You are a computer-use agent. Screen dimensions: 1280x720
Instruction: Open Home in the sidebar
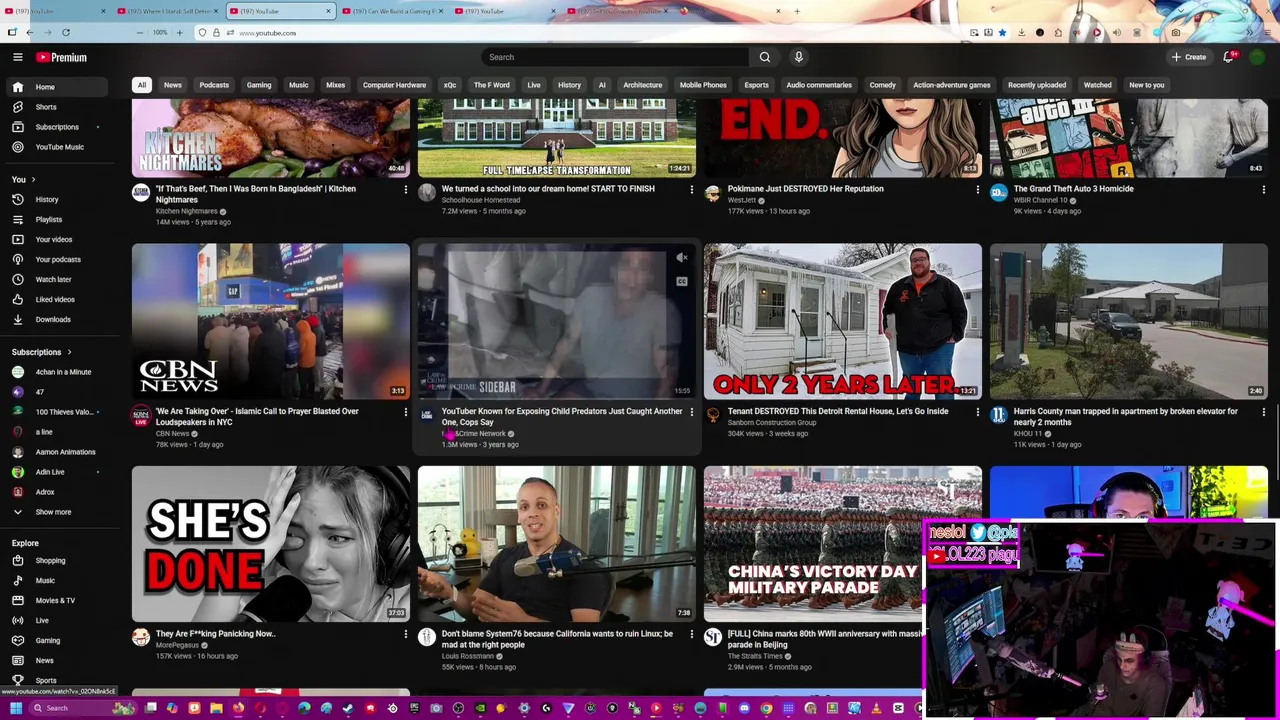[x=56, y=87]
